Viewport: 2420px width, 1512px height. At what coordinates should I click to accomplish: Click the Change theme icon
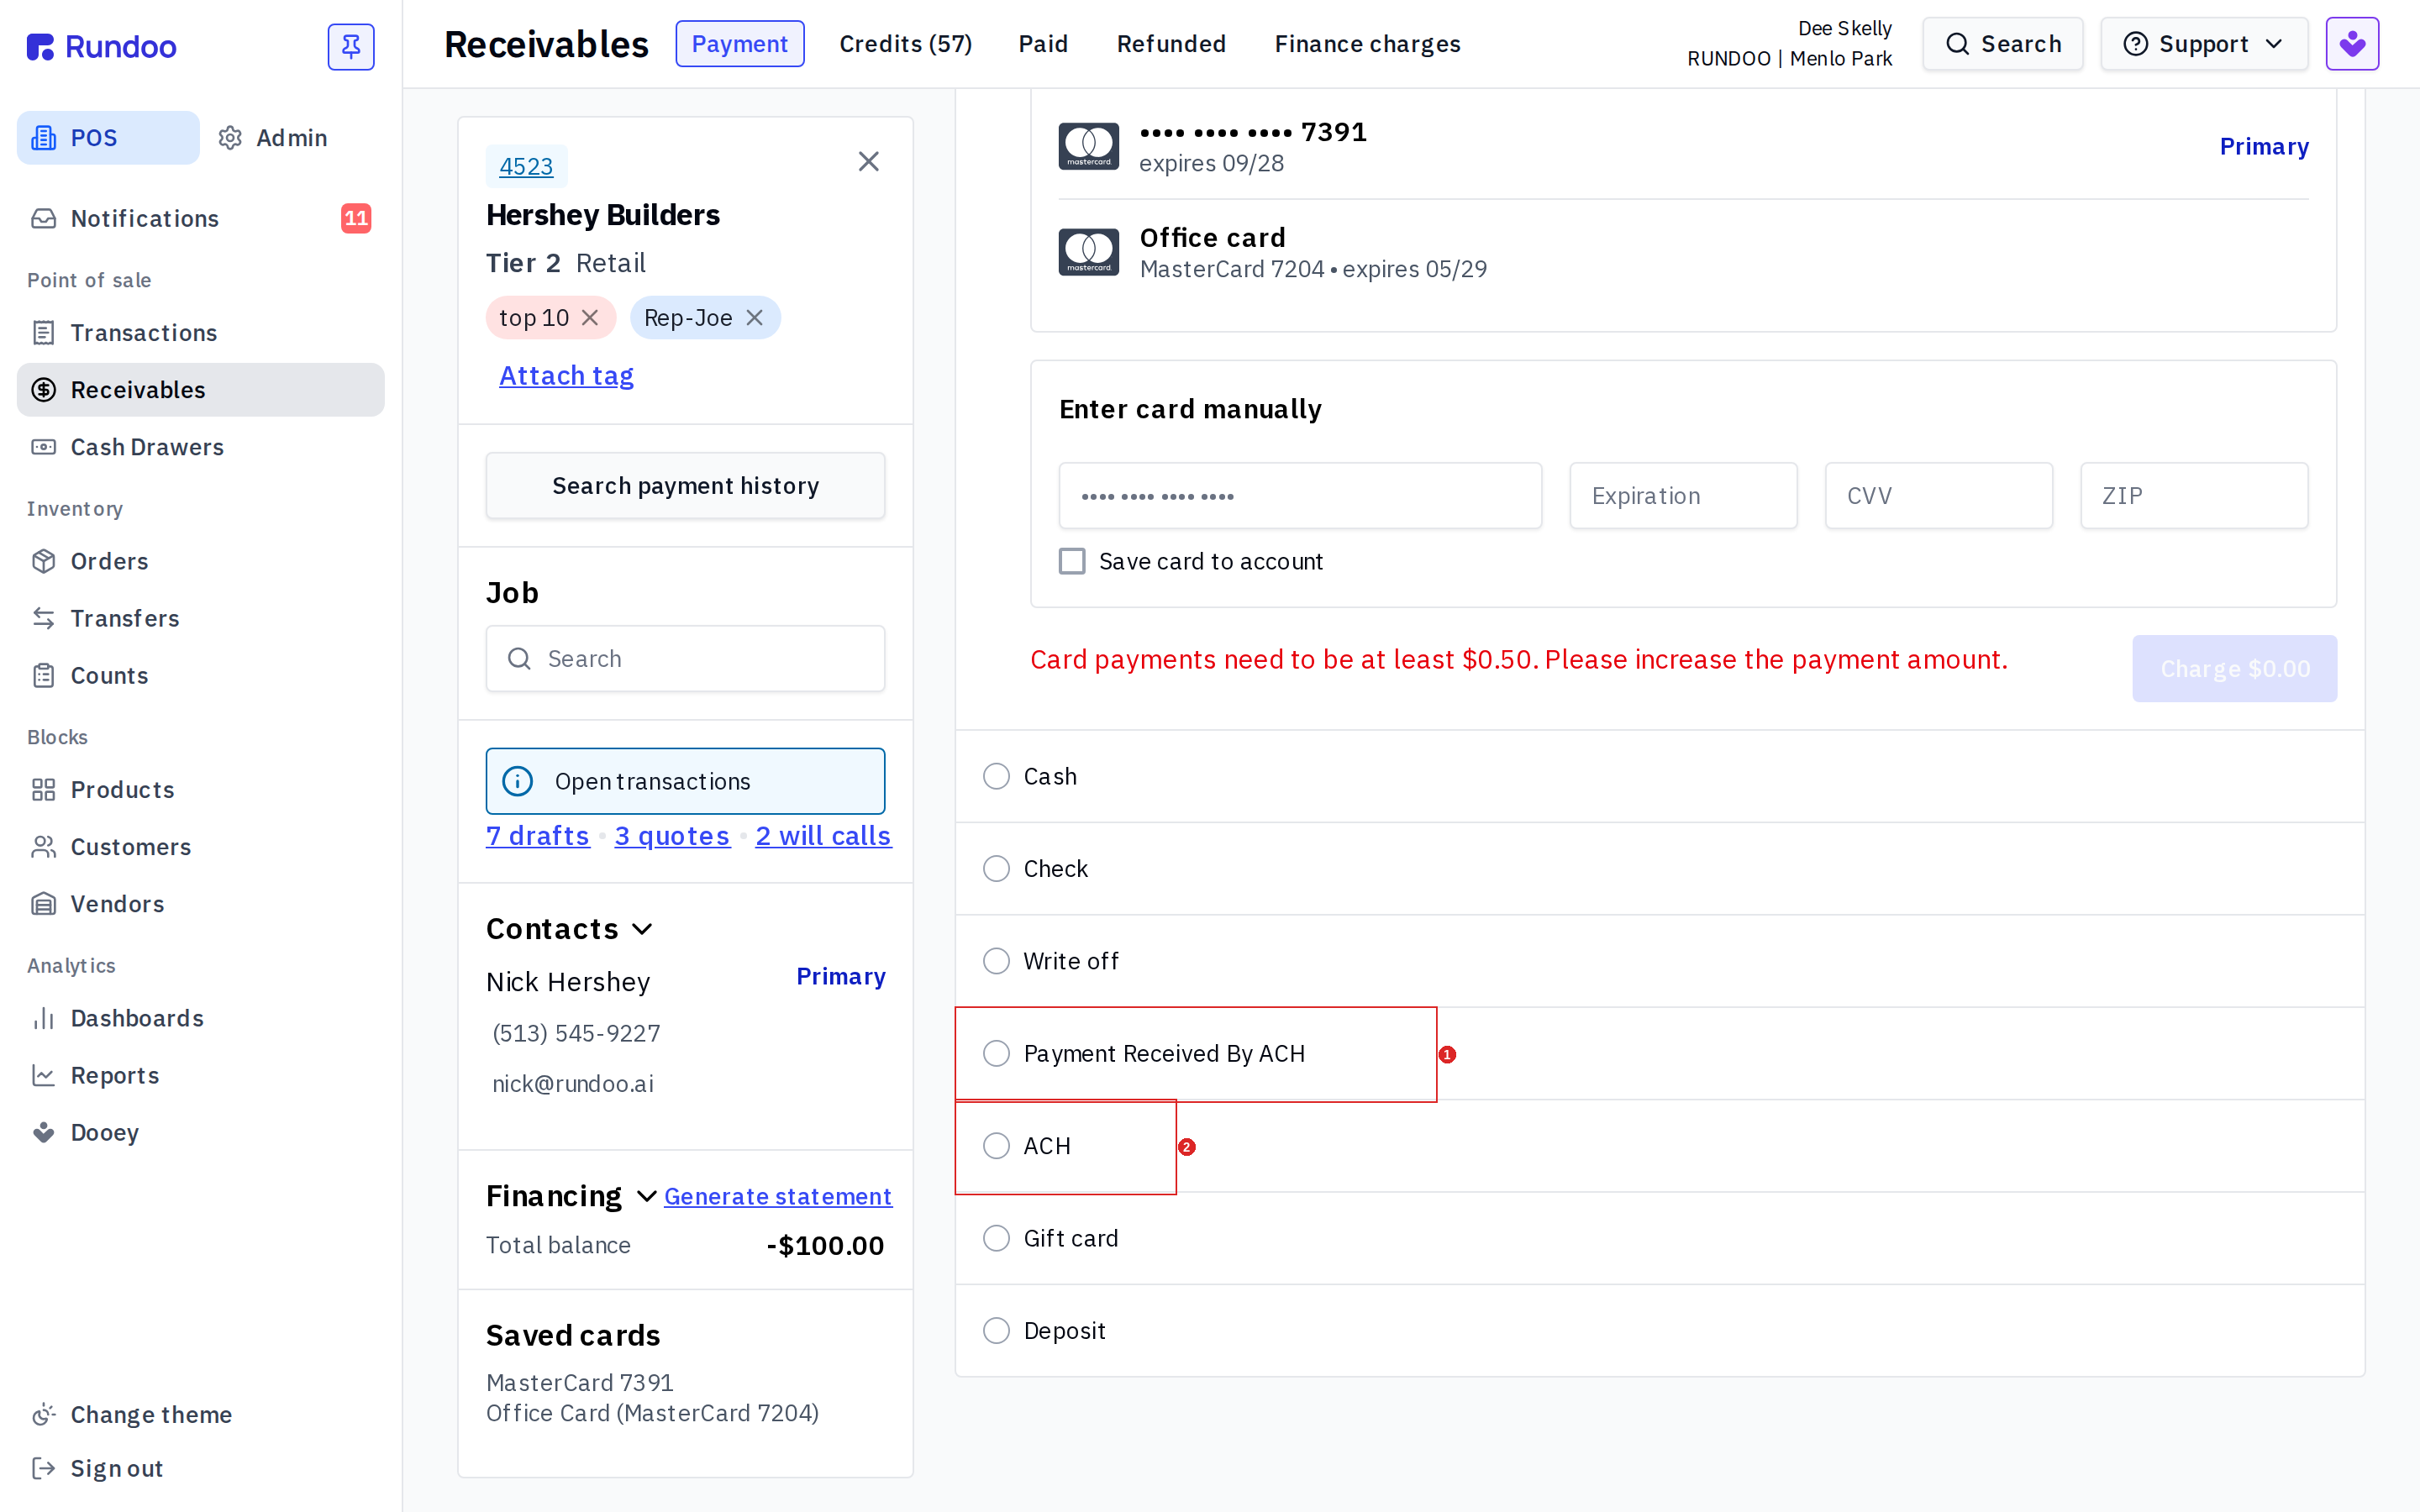pos(43,1414)
